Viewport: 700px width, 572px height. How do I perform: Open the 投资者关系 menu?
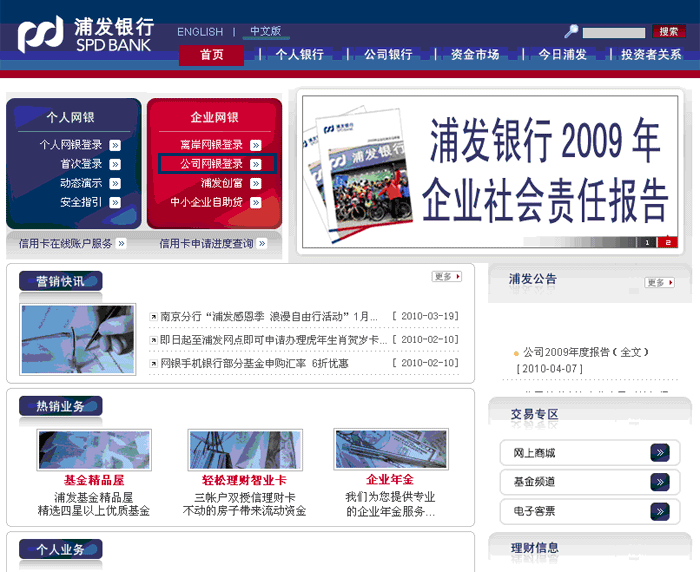tap(651, 54)
